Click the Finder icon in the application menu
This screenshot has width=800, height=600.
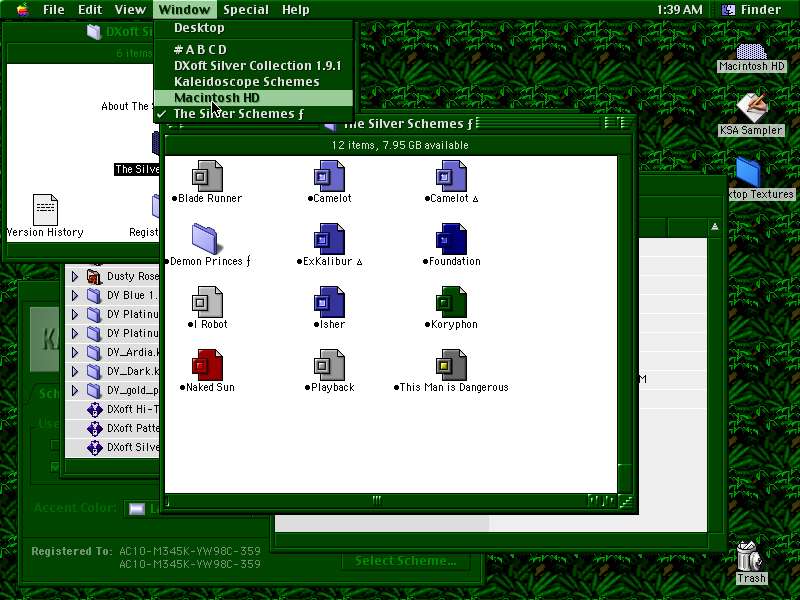728,10
